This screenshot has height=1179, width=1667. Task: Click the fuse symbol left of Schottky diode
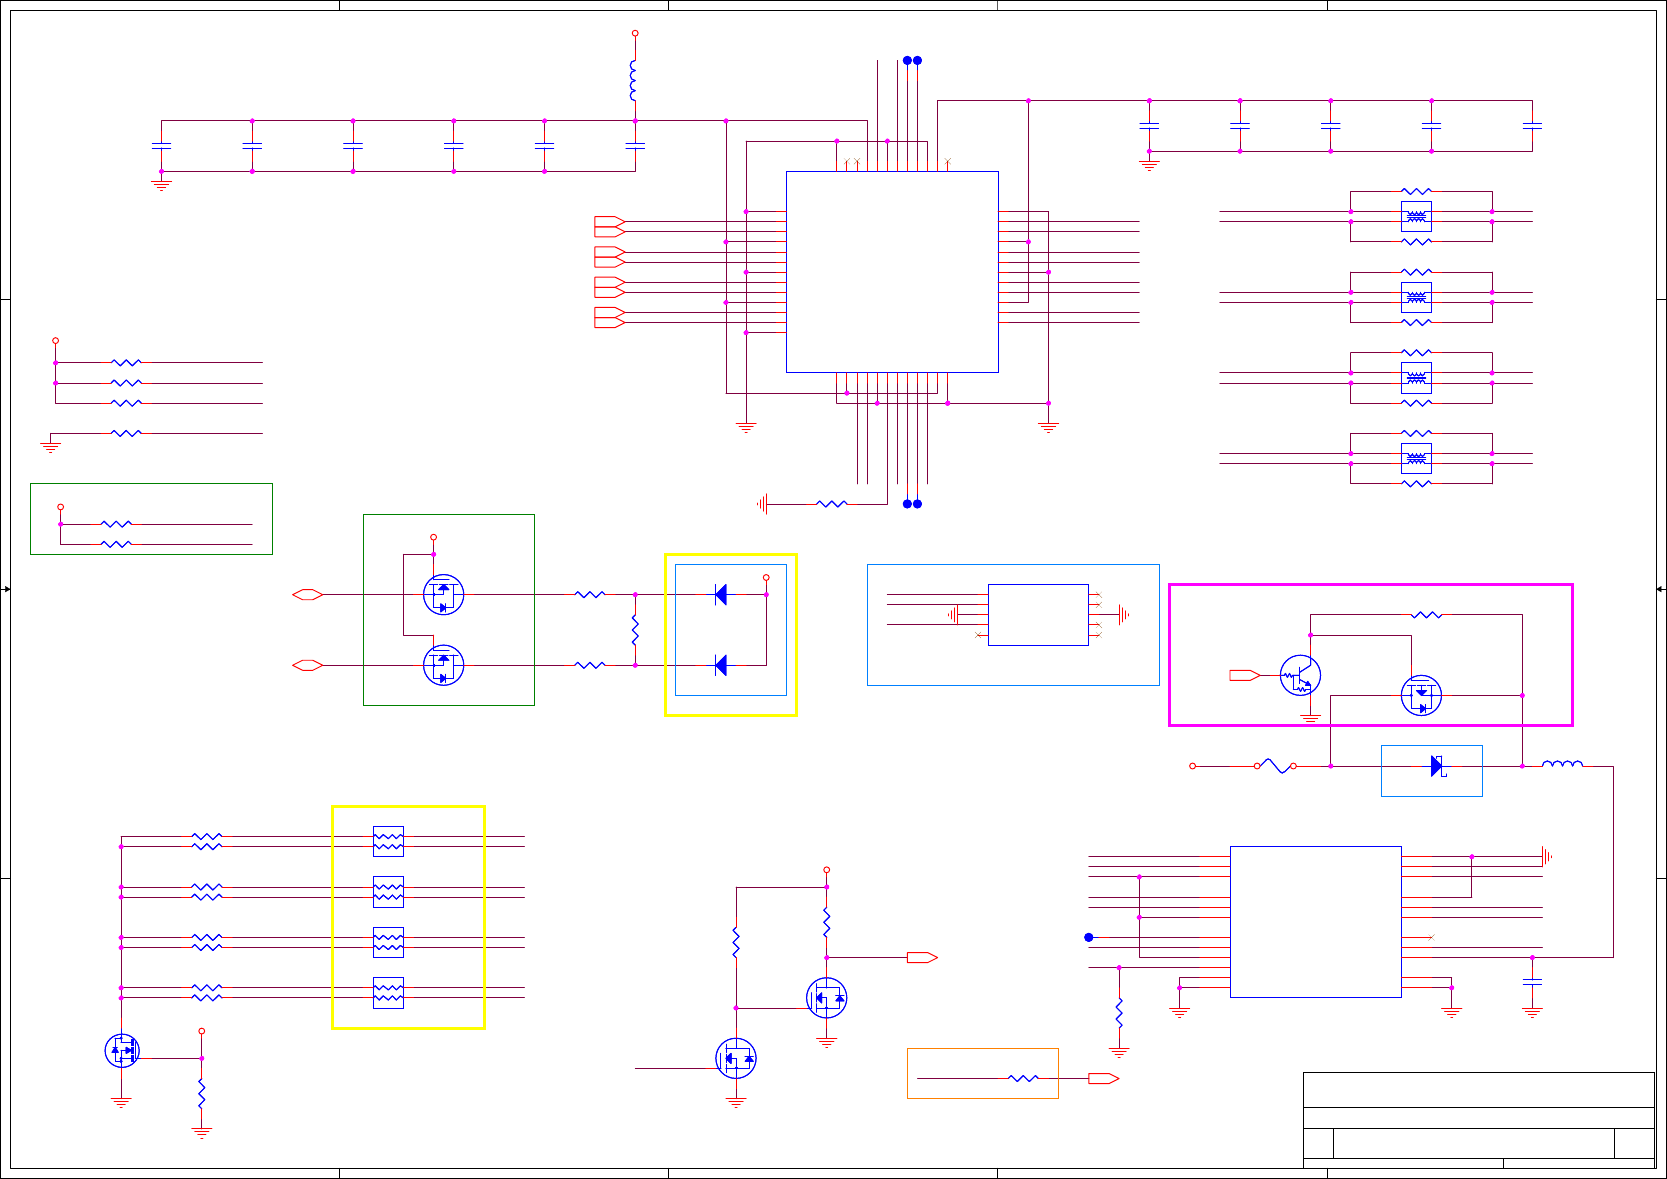(x=1275, y=766)
